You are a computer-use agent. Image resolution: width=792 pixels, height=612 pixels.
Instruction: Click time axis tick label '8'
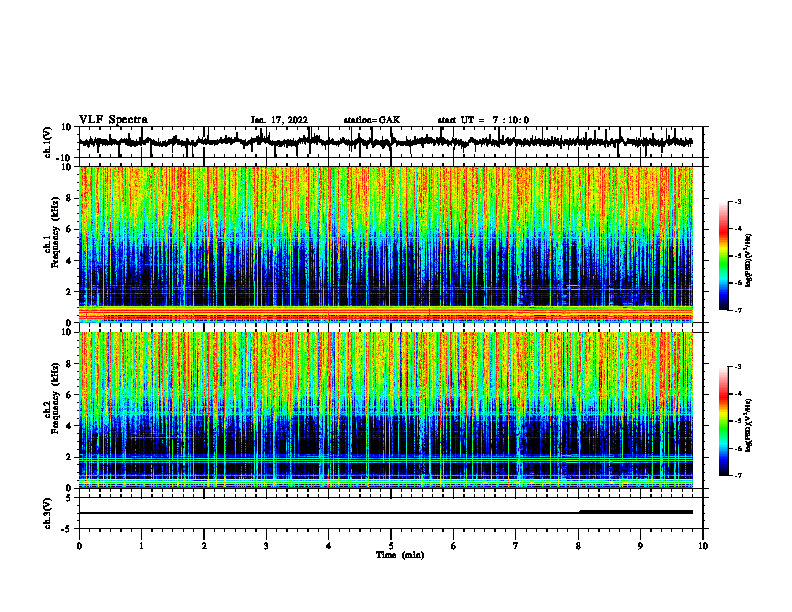tap(578, 546)
